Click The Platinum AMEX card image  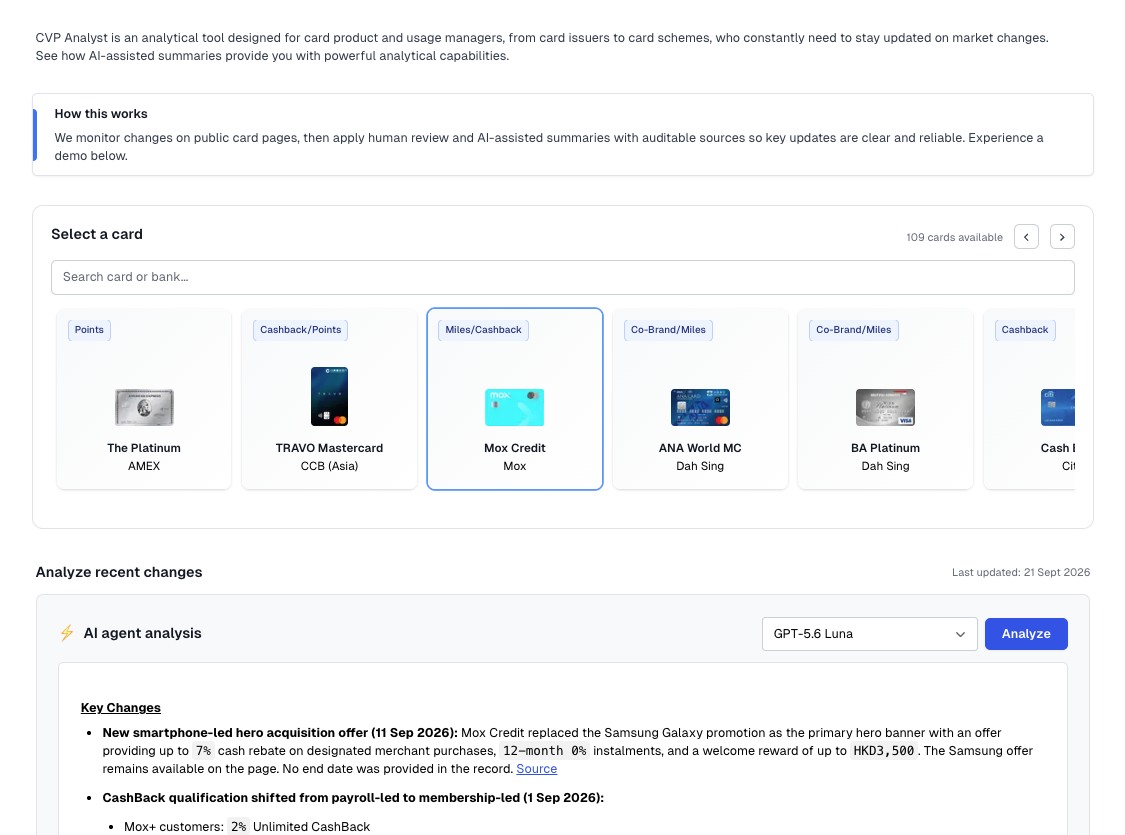(144, 407)
